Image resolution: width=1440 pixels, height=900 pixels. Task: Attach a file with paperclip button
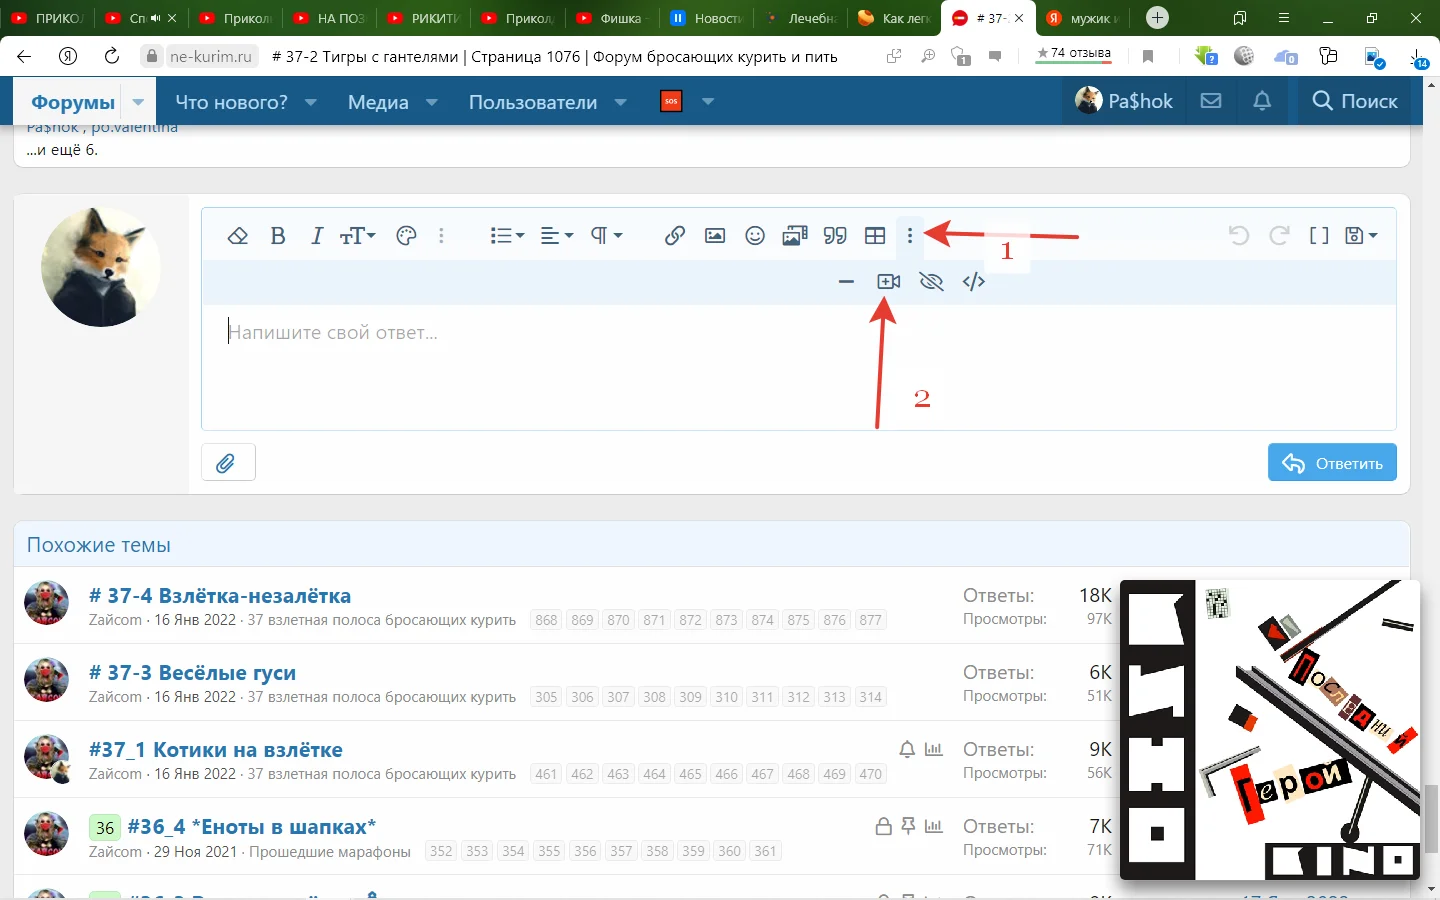point(228,463)
